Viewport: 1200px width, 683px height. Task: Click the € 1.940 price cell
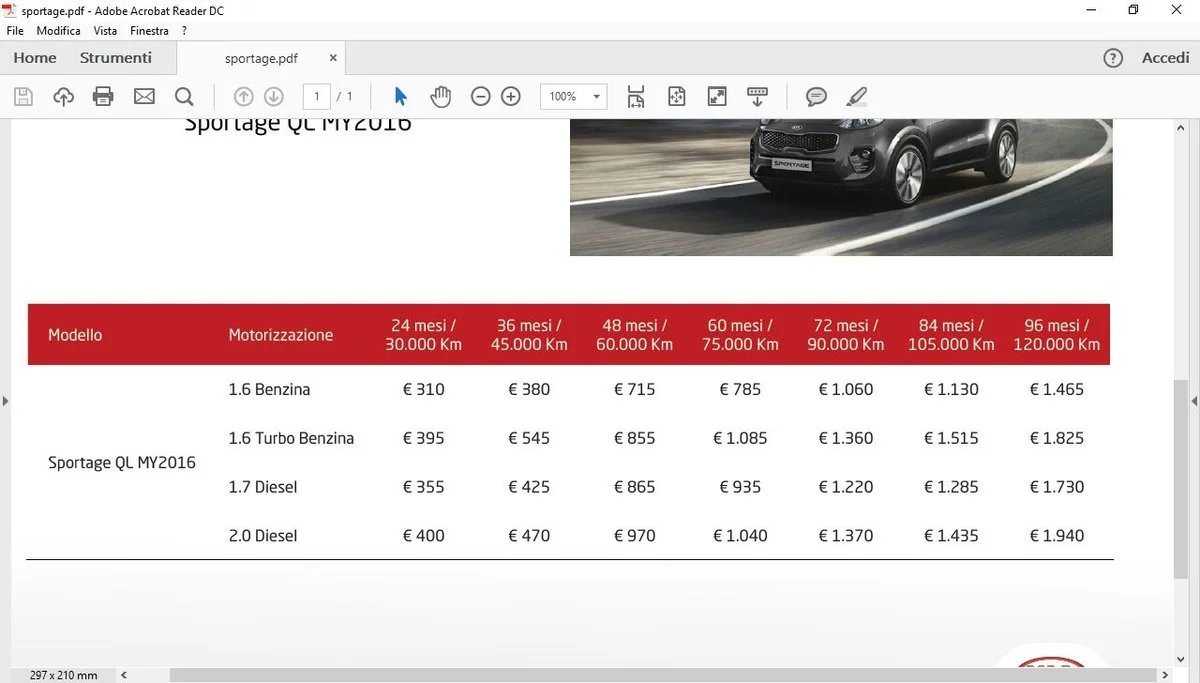(1057, 536)
